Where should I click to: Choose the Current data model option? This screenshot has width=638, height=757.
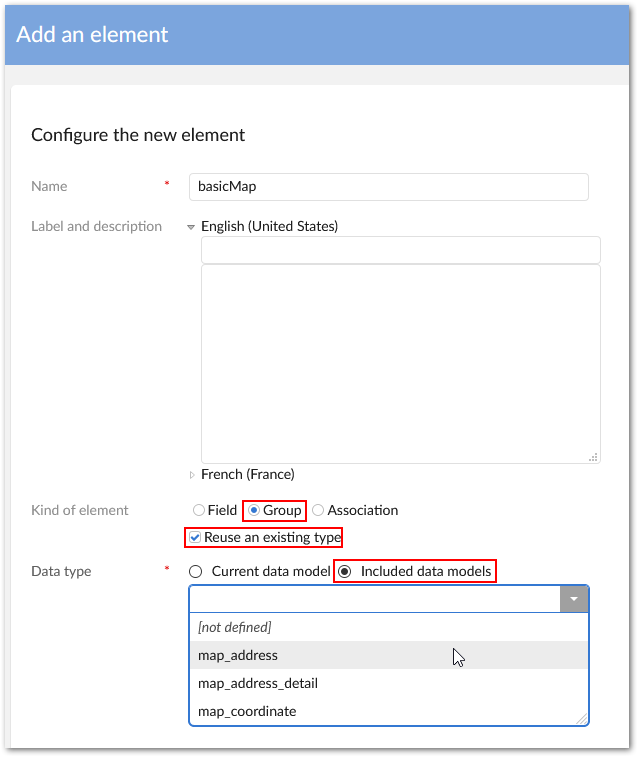click(196, 571)
